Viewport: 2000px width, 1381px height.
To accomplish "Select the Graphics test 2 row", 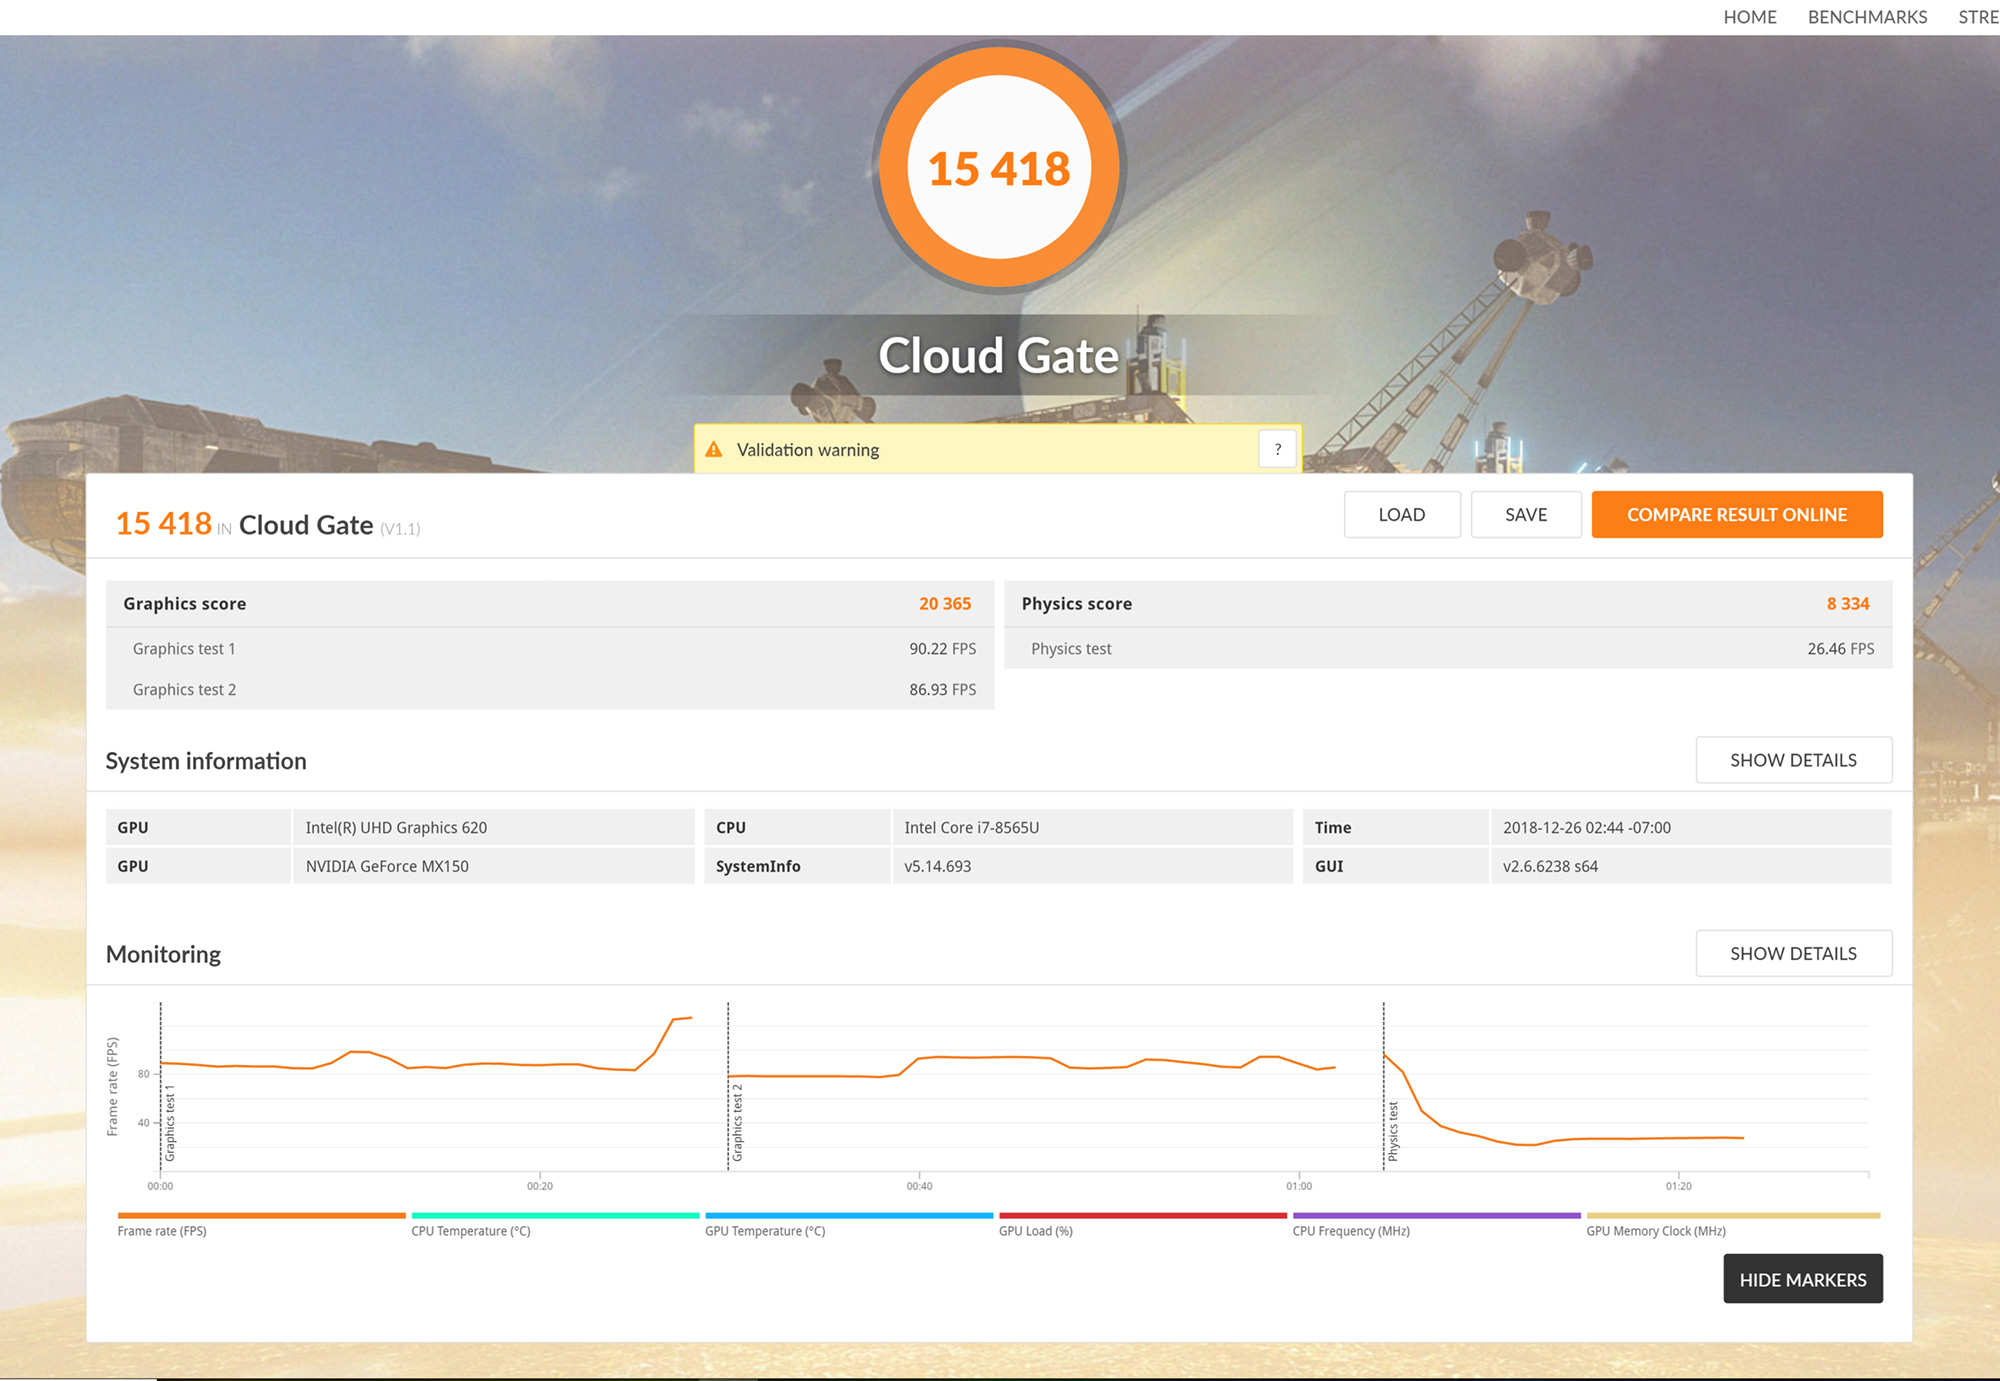I will coord(550,690).
